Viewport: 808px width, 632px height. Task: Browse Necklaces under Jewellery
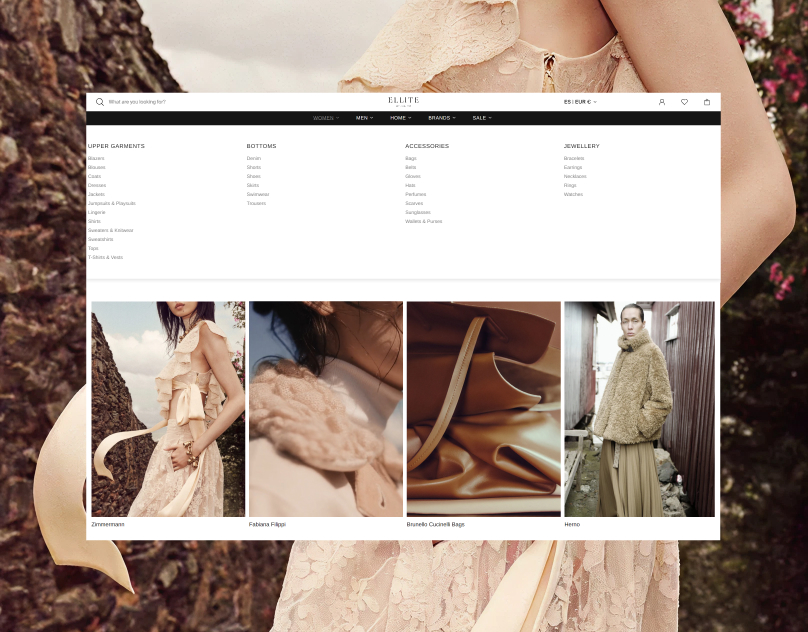click(574, 176)
